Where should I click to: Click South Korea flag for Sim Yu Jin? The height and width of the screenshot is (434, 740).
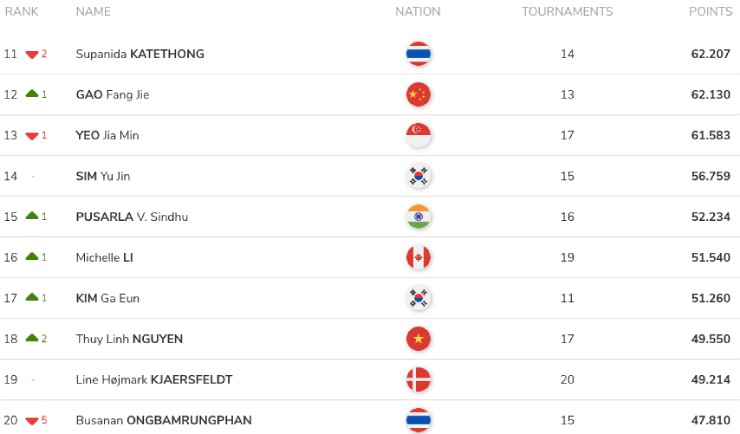pyautogui.click(x=418, y=176)
